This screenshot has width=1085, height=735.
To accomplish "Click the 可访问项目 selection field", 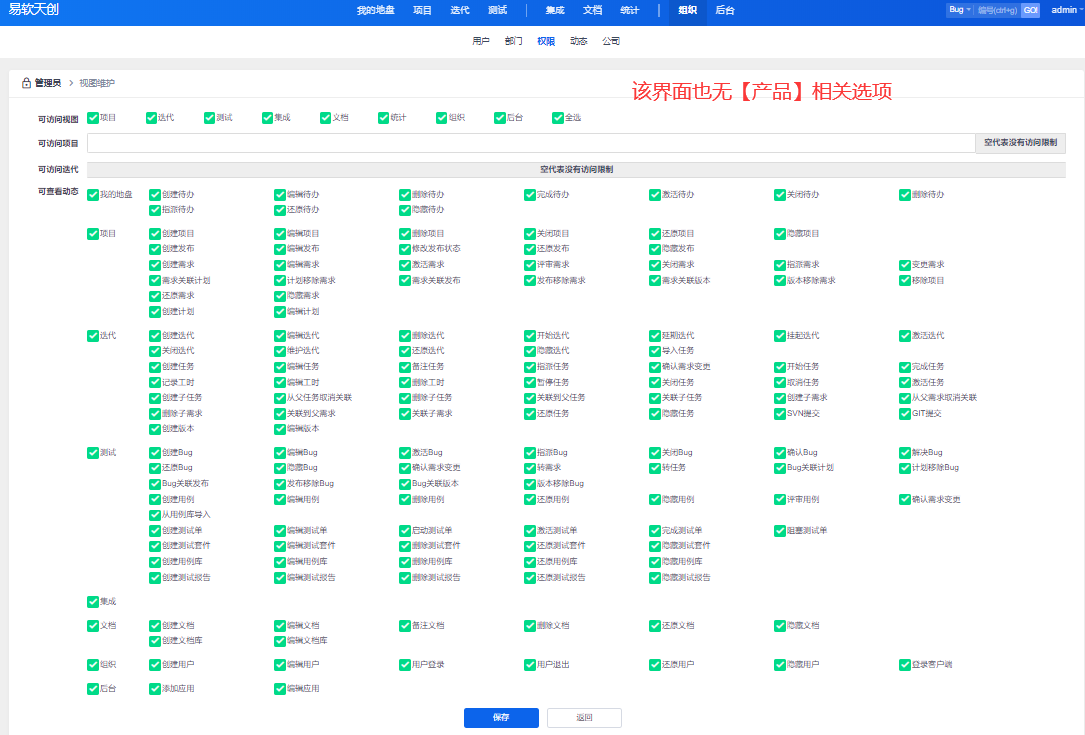I will pyautogui.click(x=530, y=143).
